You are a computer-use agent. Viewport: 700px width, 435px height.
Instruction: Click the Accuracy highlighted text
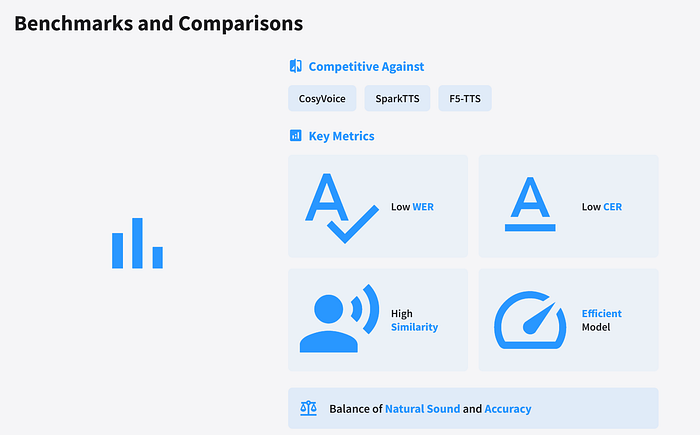pos(508,409)
